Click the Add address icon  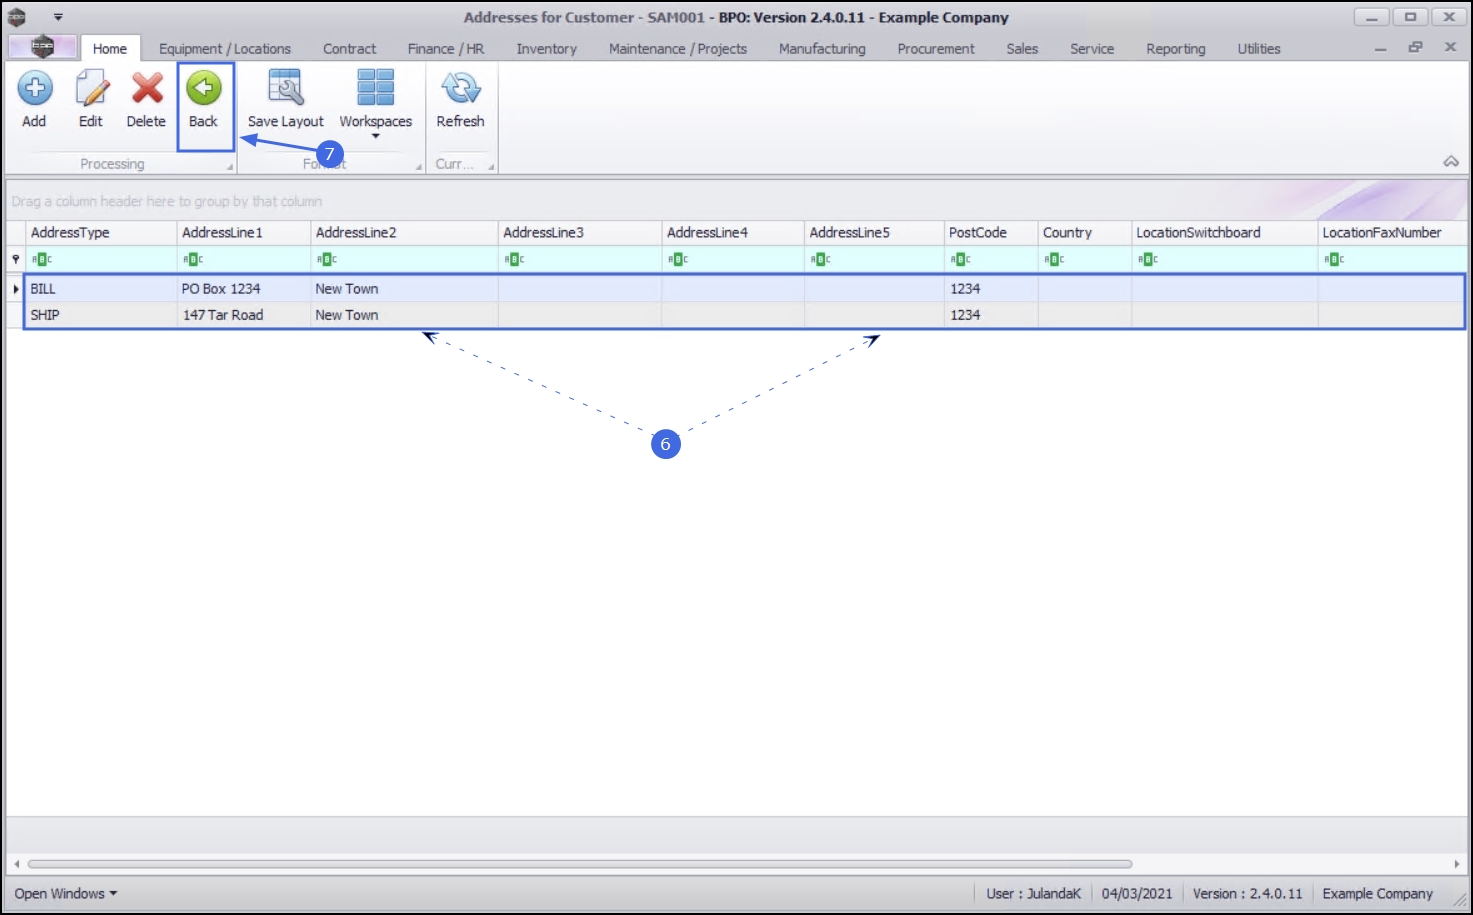[35, 89]
